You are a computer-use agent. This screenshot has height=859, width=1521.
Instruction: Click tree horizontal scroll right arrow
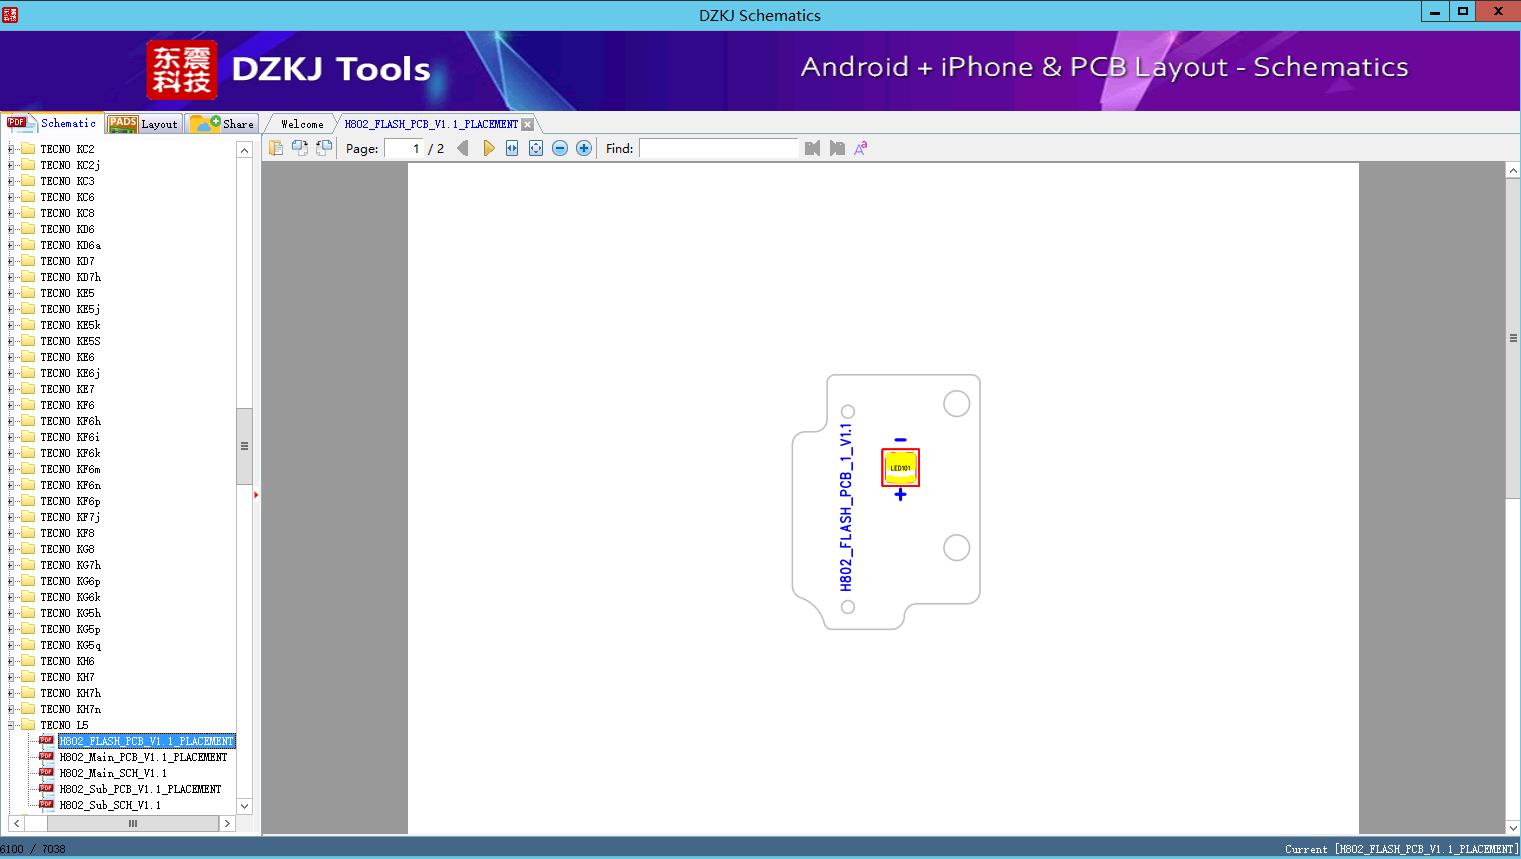click(x=227, y=823)
